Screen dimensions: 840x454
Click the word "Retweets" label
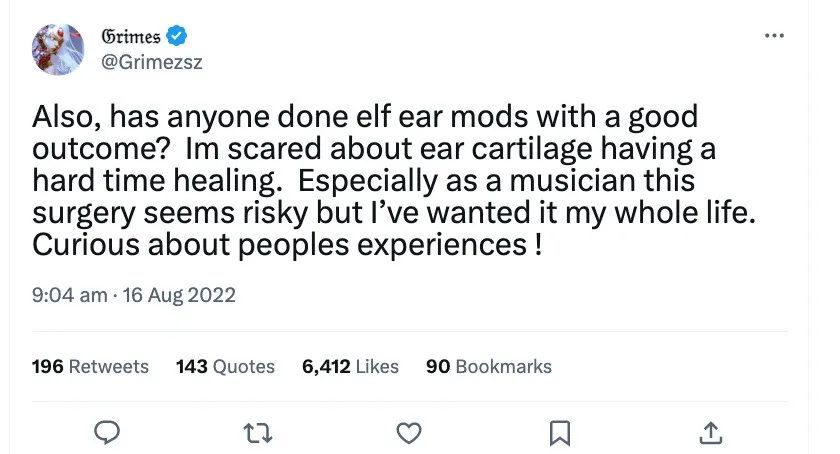point(109,367)
